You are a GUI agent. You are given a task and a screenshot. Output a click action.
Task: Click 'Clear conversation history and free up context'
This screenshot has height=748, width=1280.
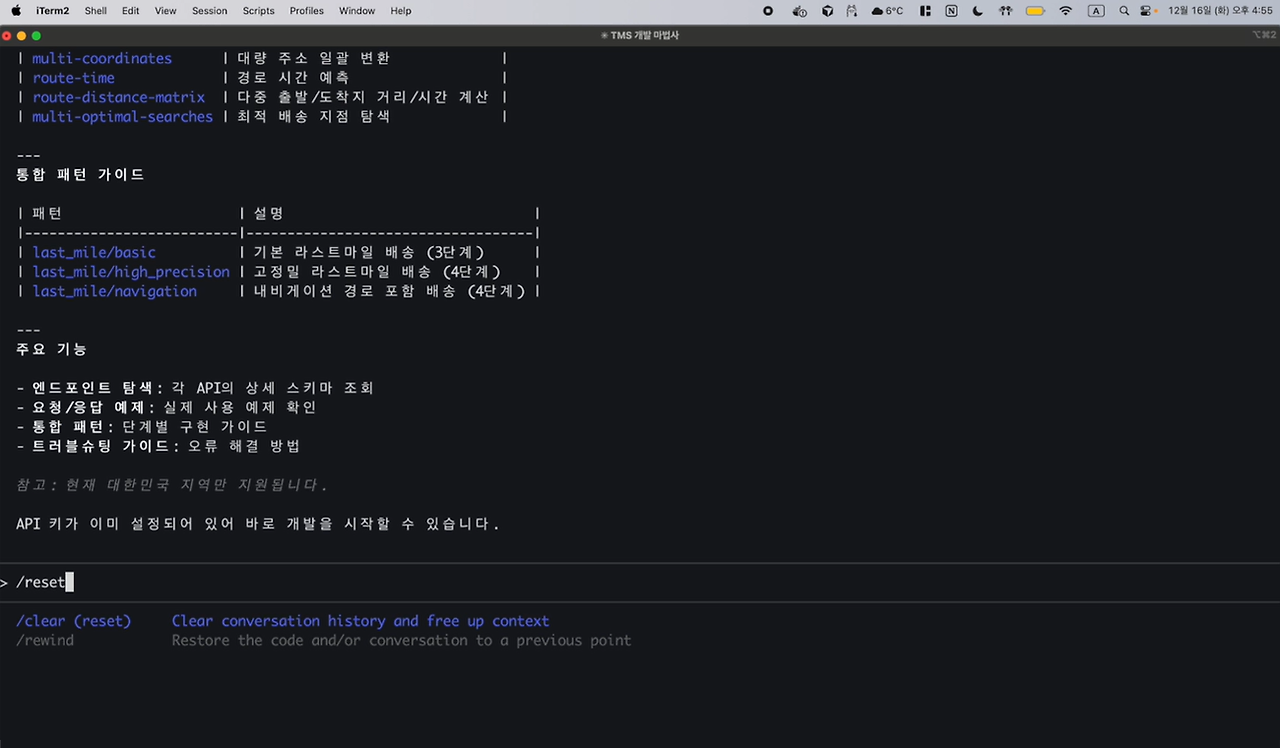tap(360, 621)
